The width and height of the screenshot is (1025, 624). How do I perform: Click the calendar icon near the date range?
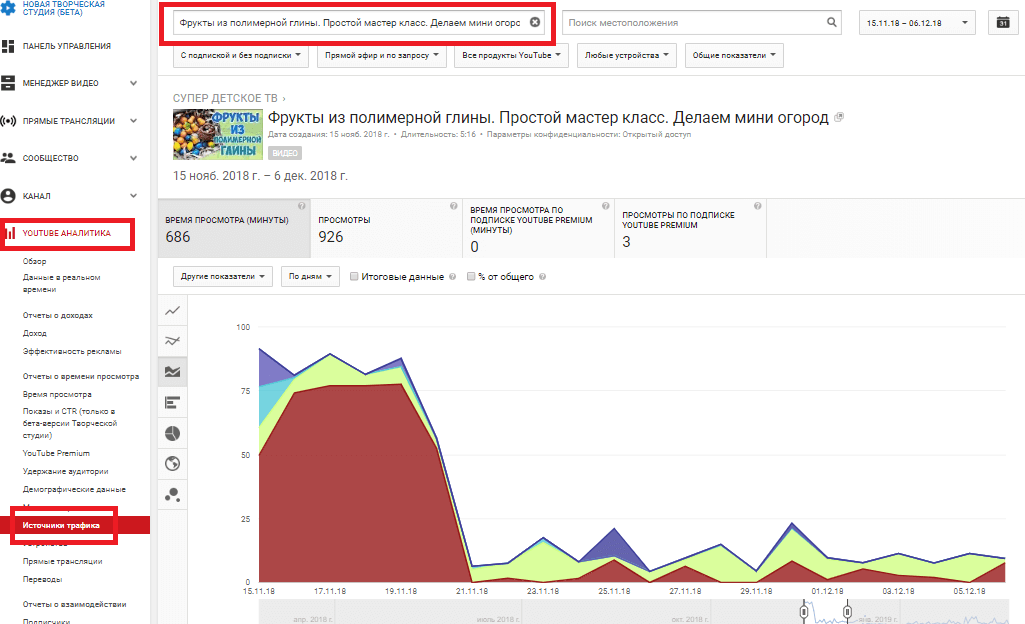coord(1002,21)
